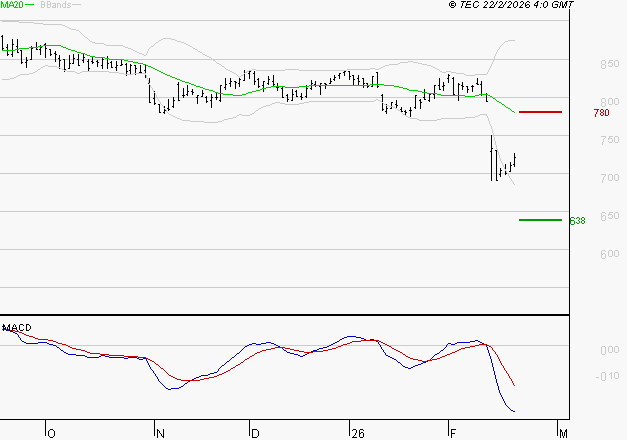Click the 800 price axis label
Viewport: 627px width, 440px height.
point(609,102)
